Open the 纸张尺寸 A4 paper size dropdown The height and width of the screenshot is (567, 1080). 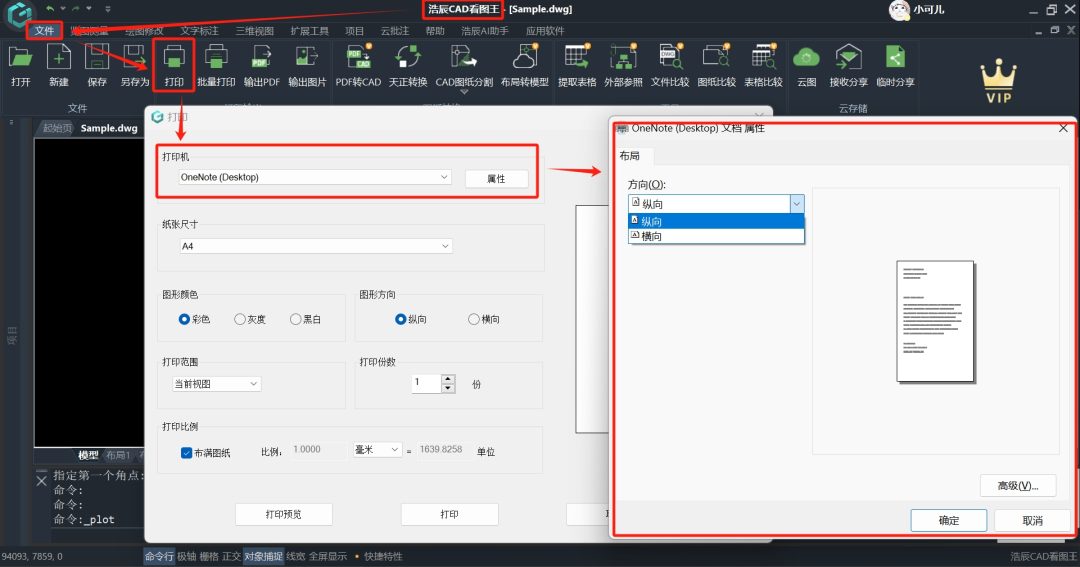pos(315,246)
